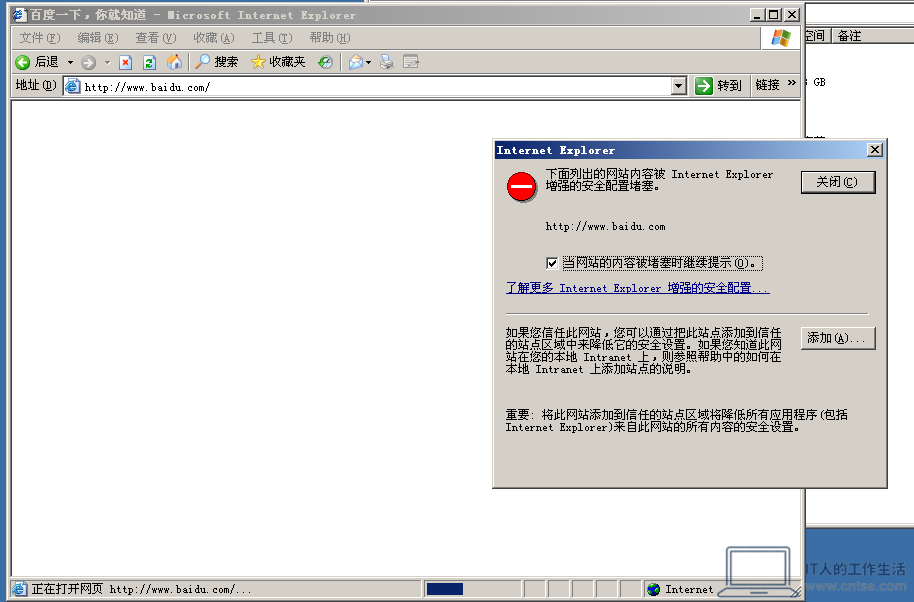
Task: Click the blocked URL http://www.baidu.com text in the dialog
Action: click(x=605, y=227)
